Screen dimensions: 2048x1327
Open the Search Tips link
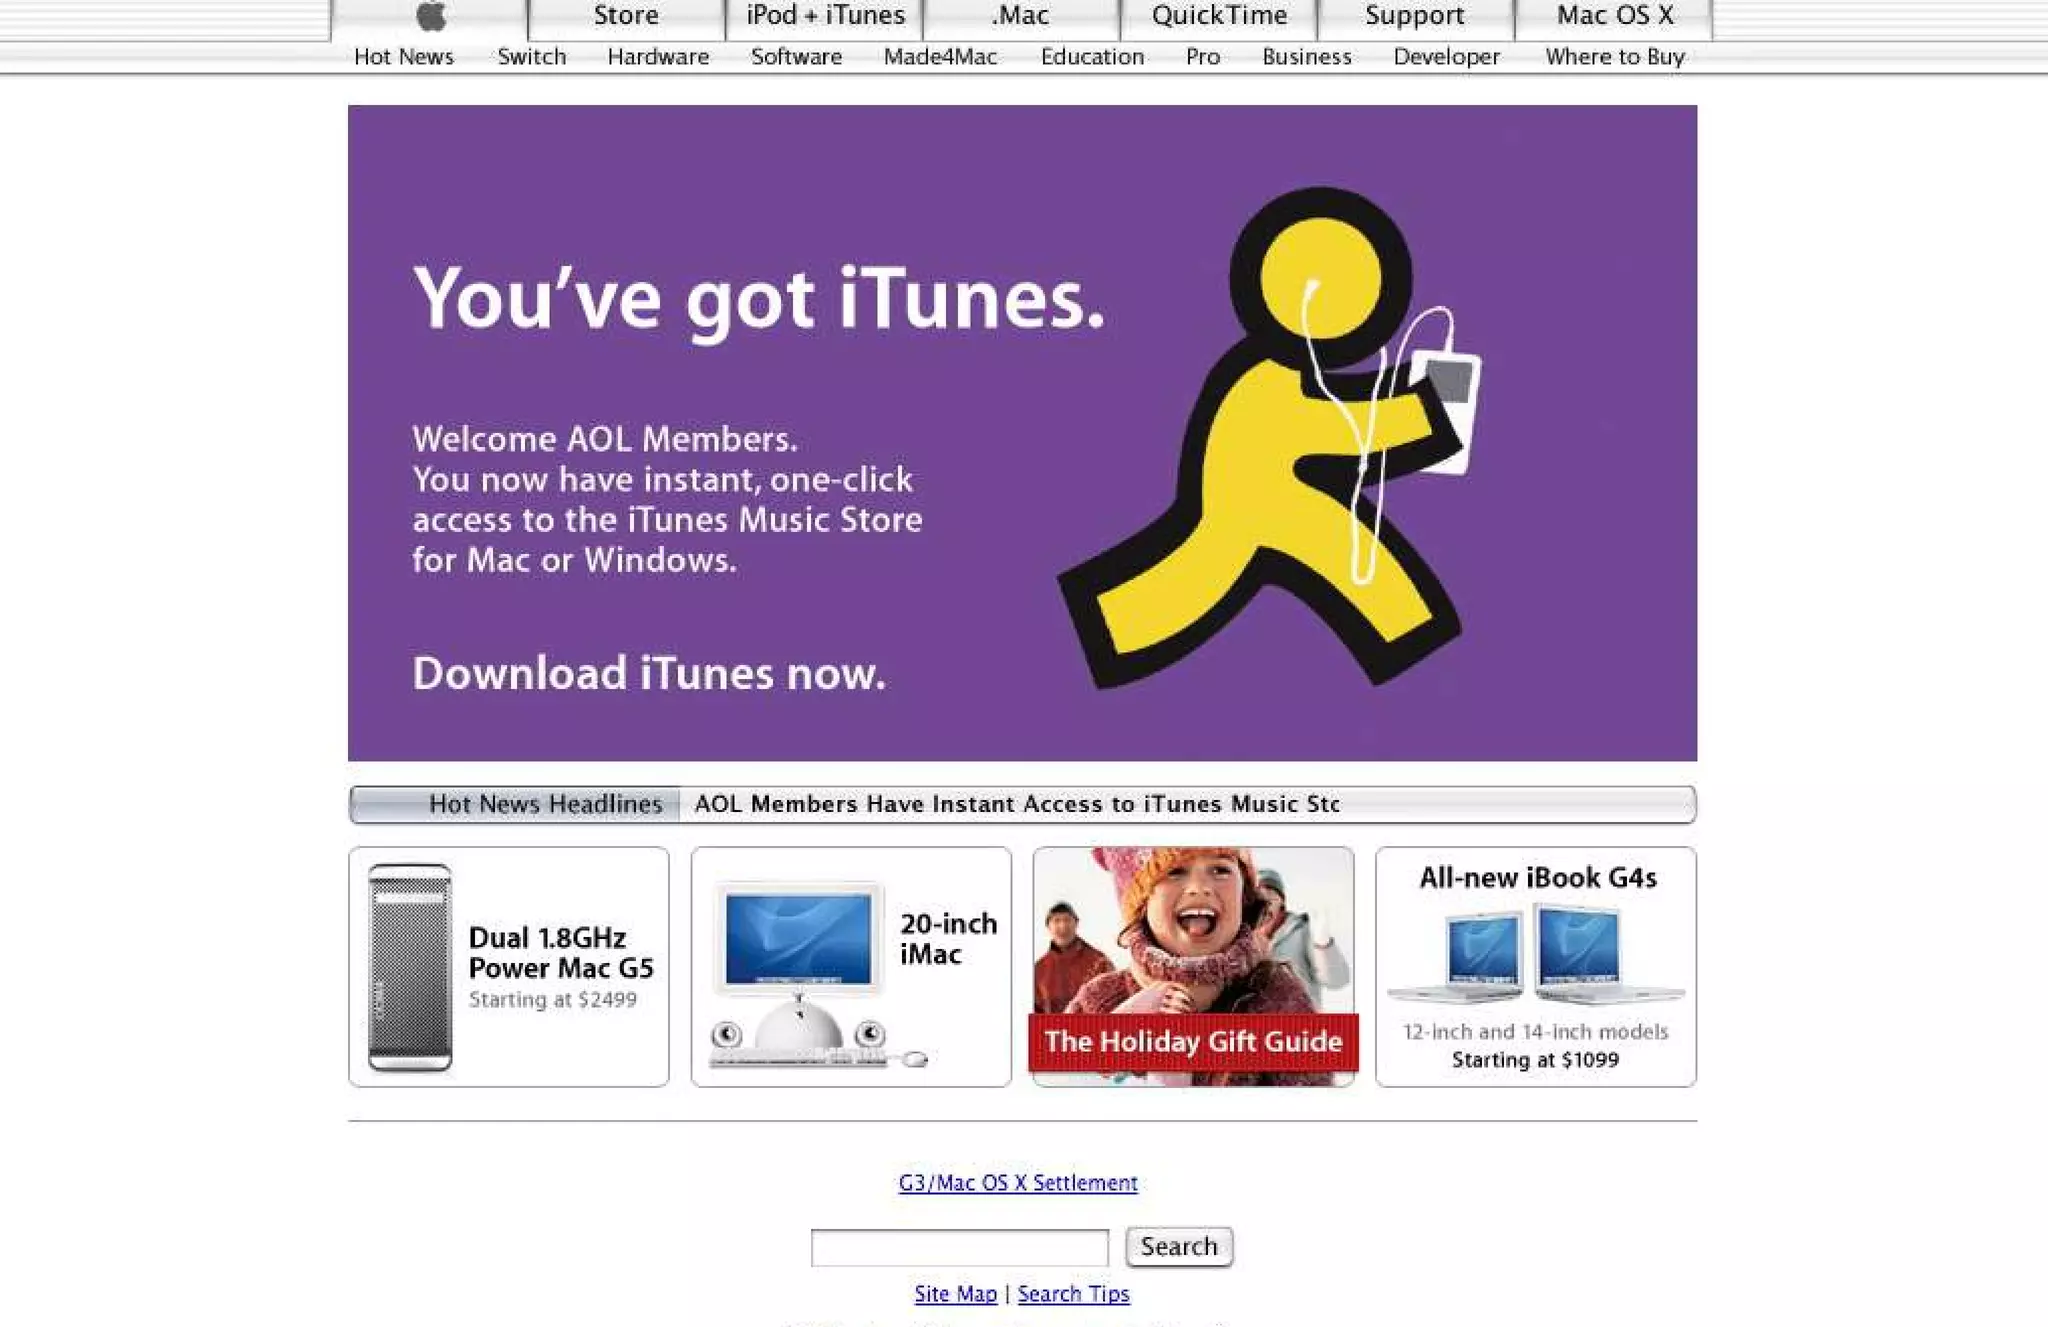(x=1074, y=1294)
